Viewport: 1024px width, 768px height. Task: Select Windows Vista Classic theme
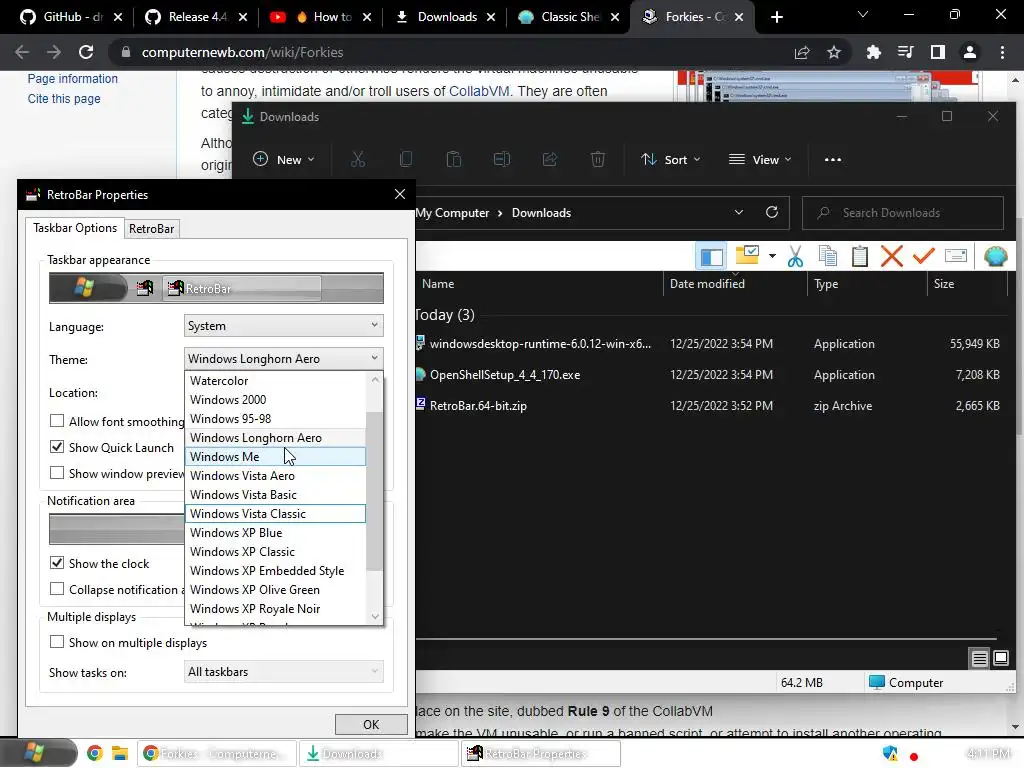[276, 514]
